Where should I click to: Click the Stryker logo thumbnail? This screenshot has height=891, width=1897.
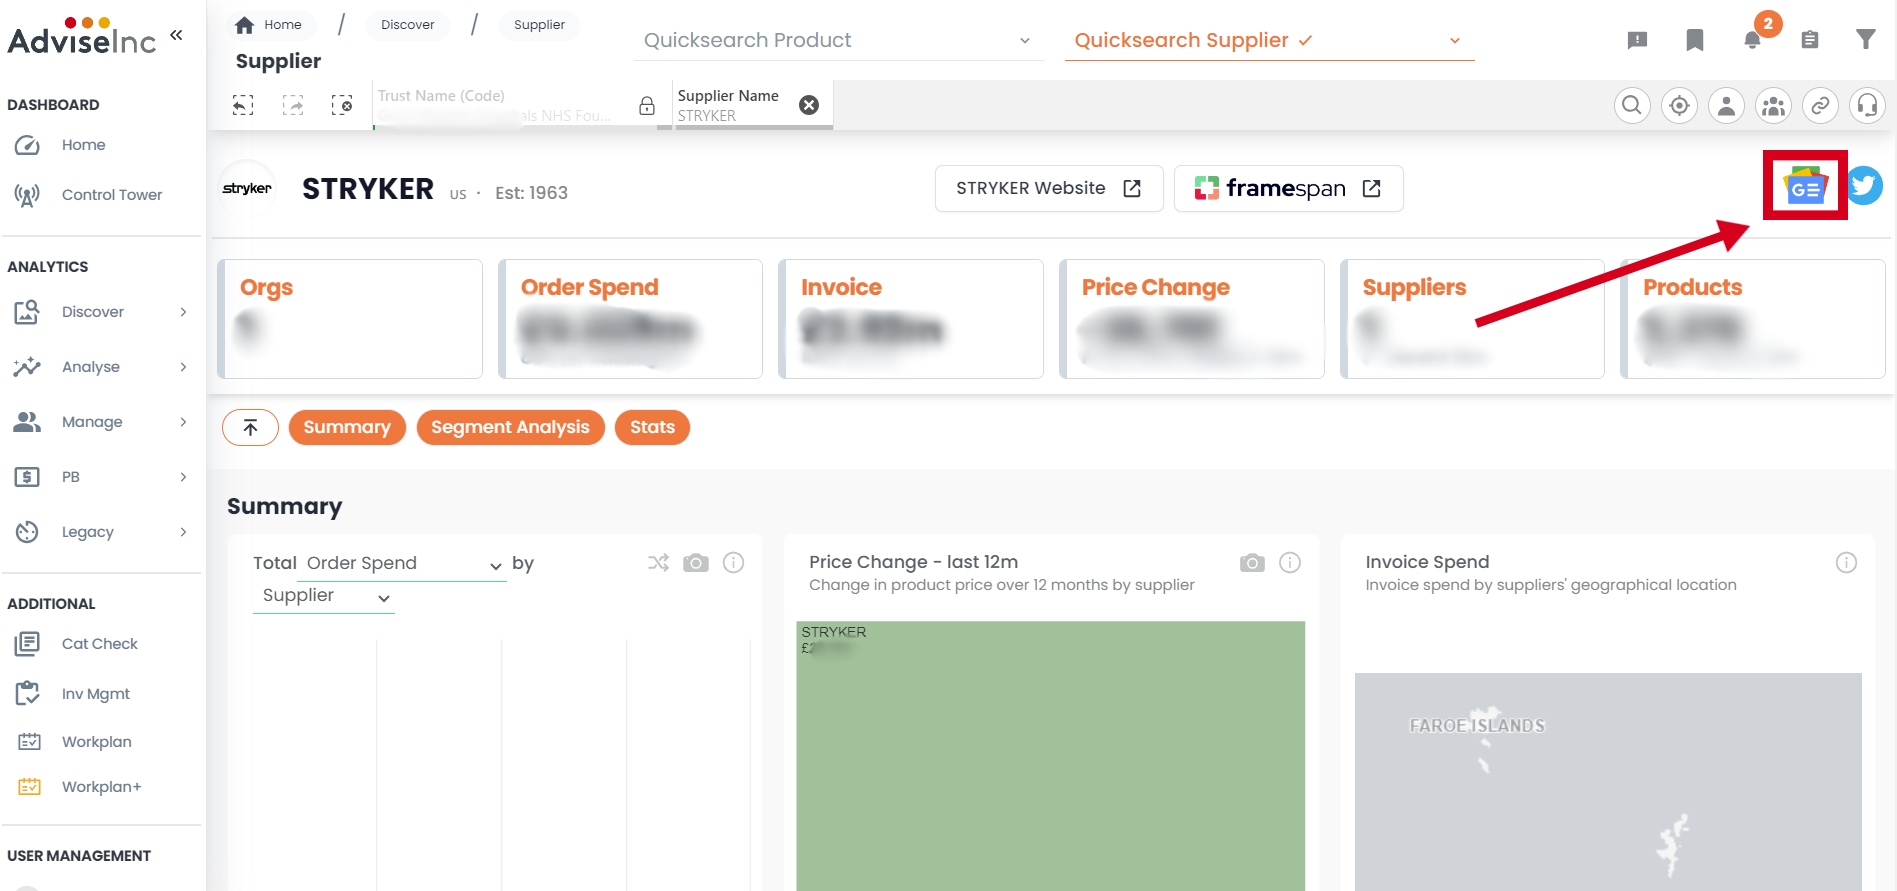coord(247,188)
